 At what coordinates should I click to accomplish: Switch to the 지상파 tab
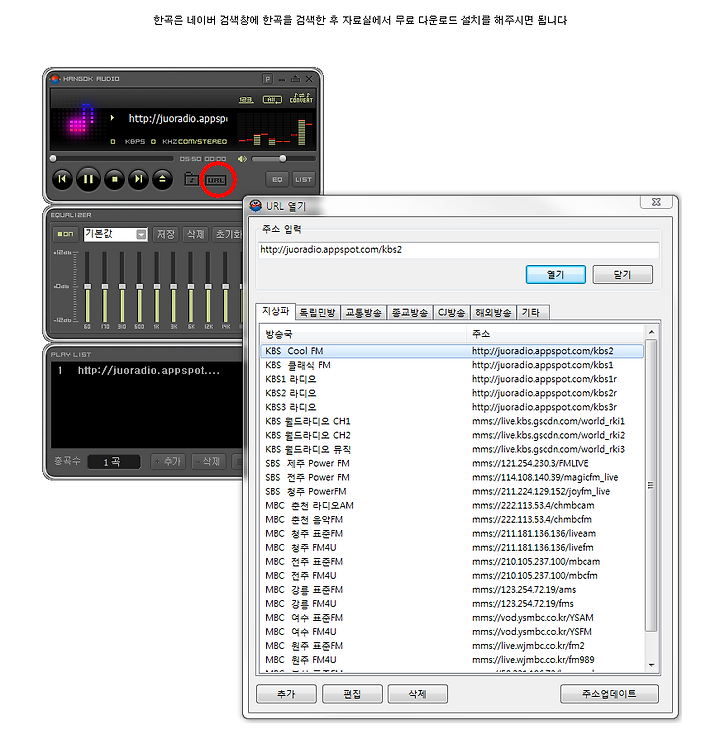tap(275, 311)
